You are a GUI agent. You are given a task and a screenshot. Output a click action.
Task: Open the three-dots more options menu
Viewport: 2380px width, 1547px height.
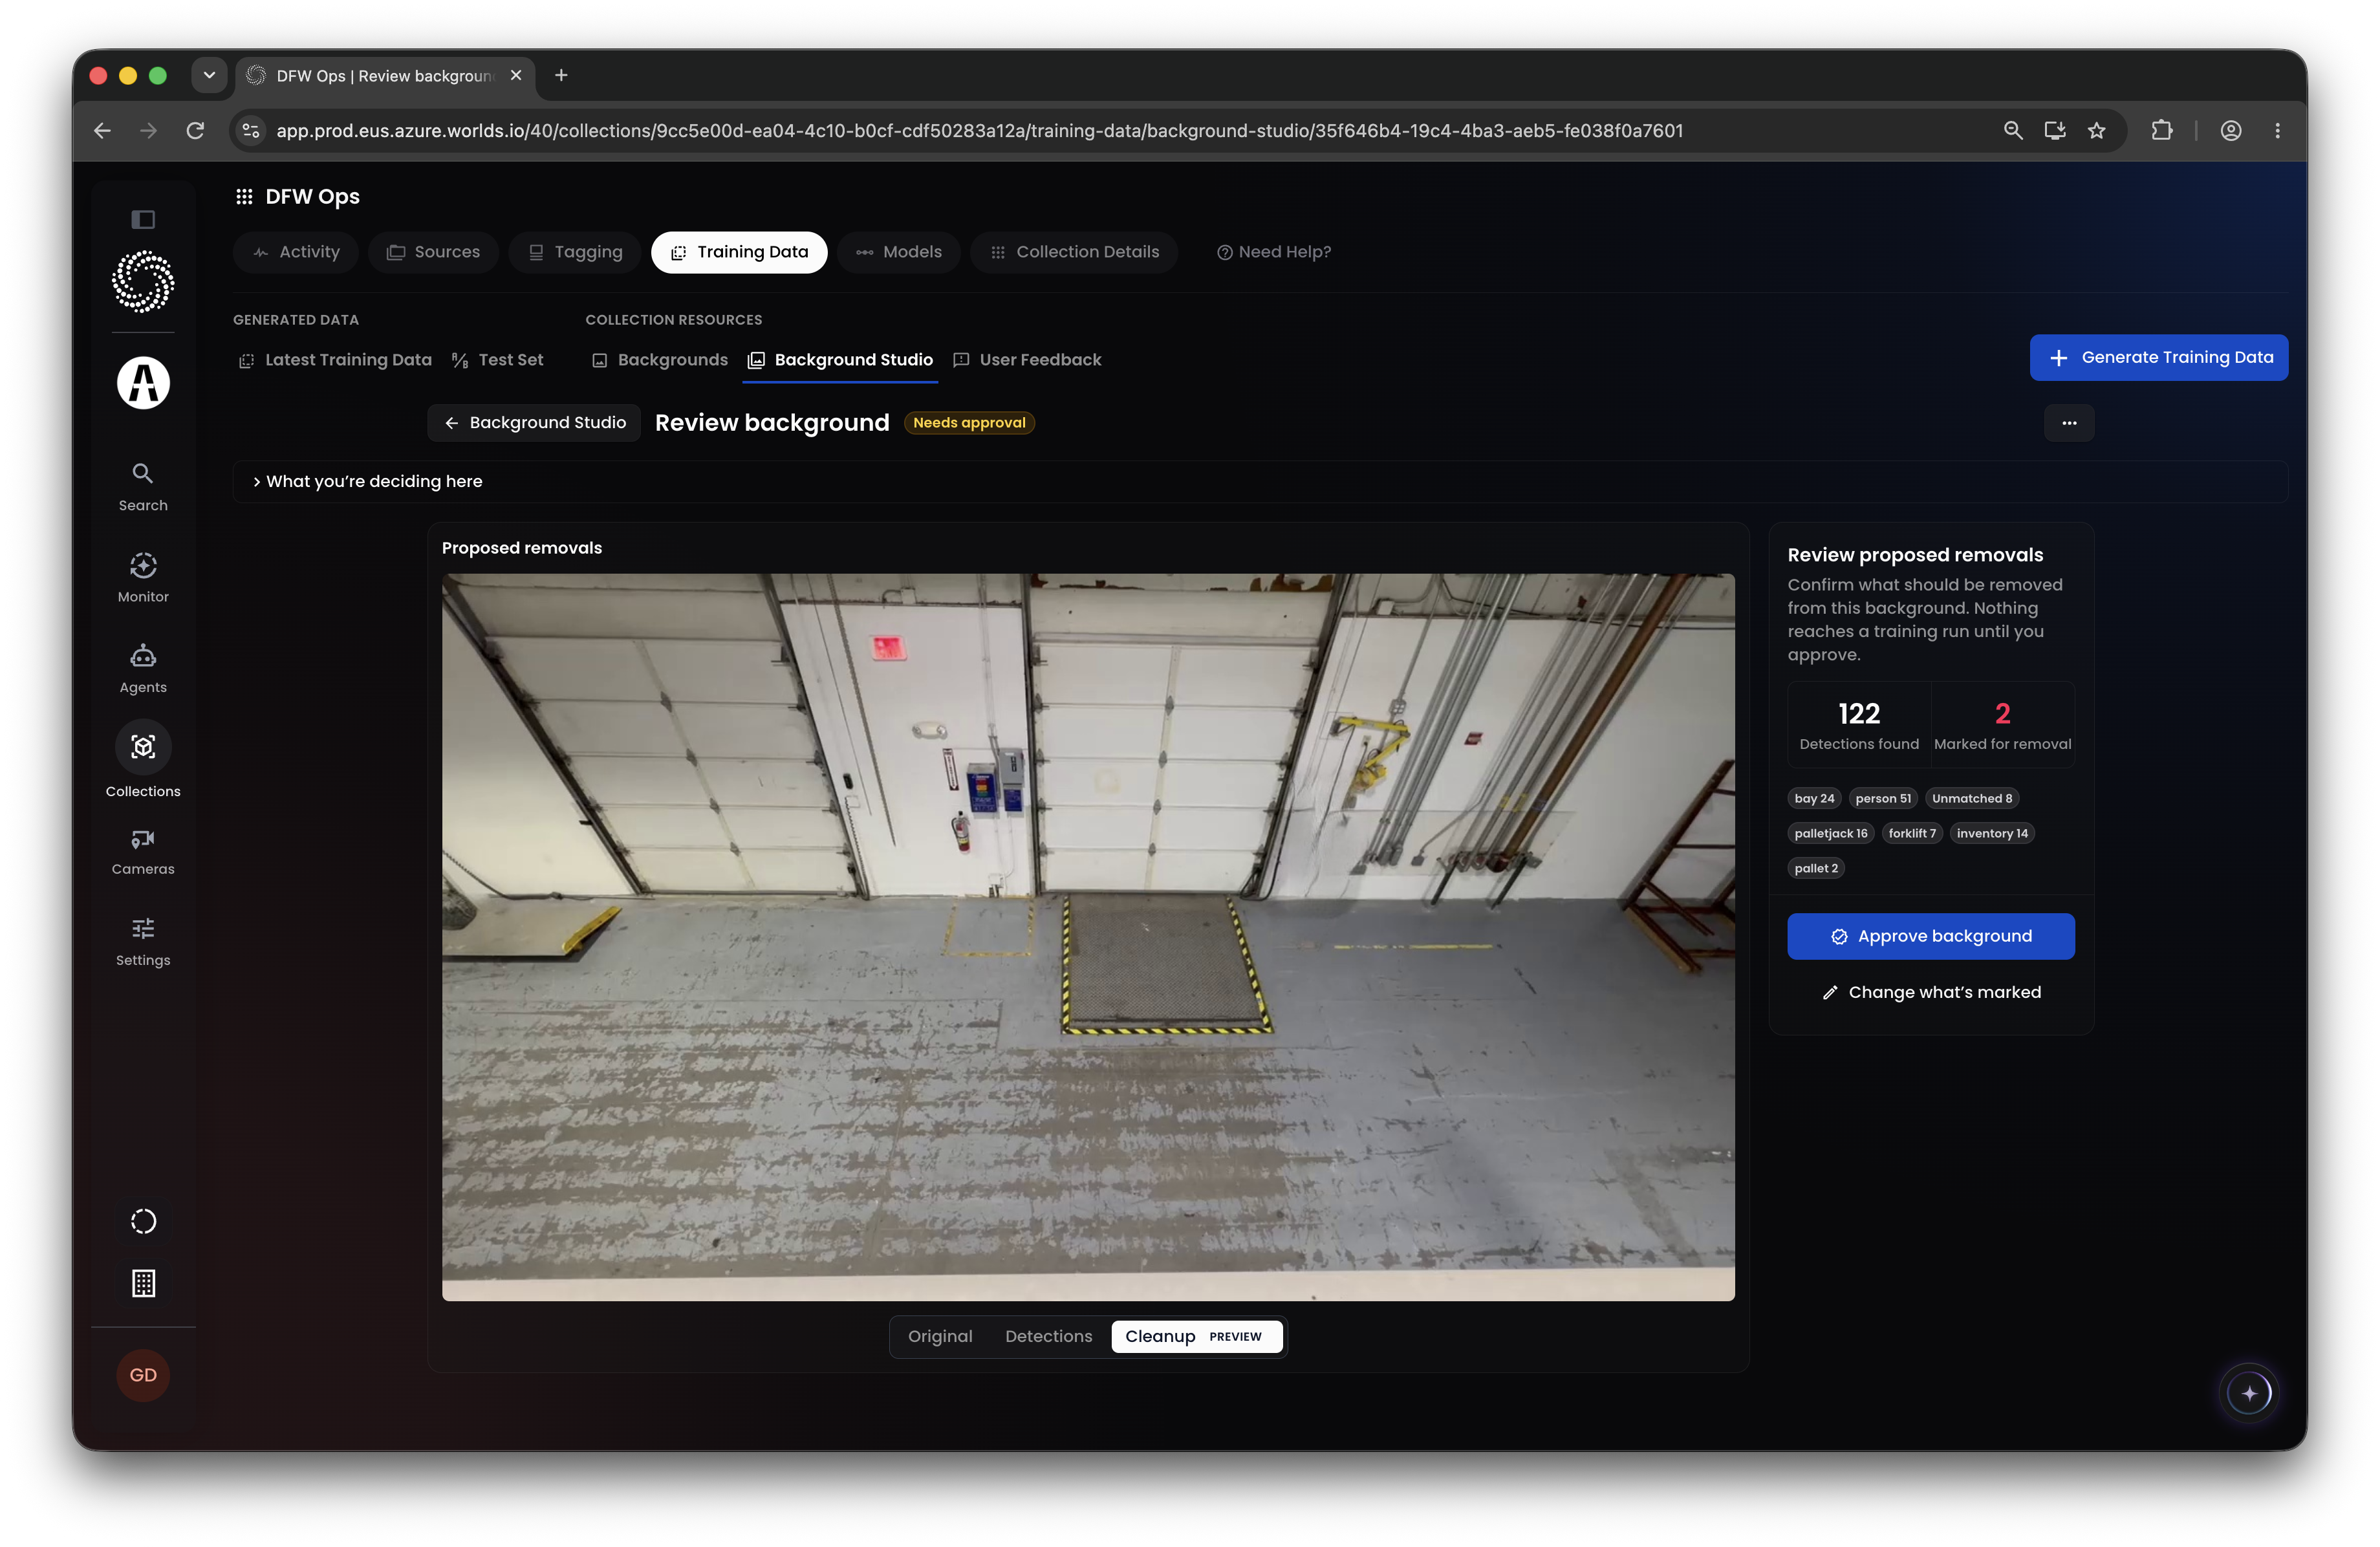click(x=2069, y=423)
